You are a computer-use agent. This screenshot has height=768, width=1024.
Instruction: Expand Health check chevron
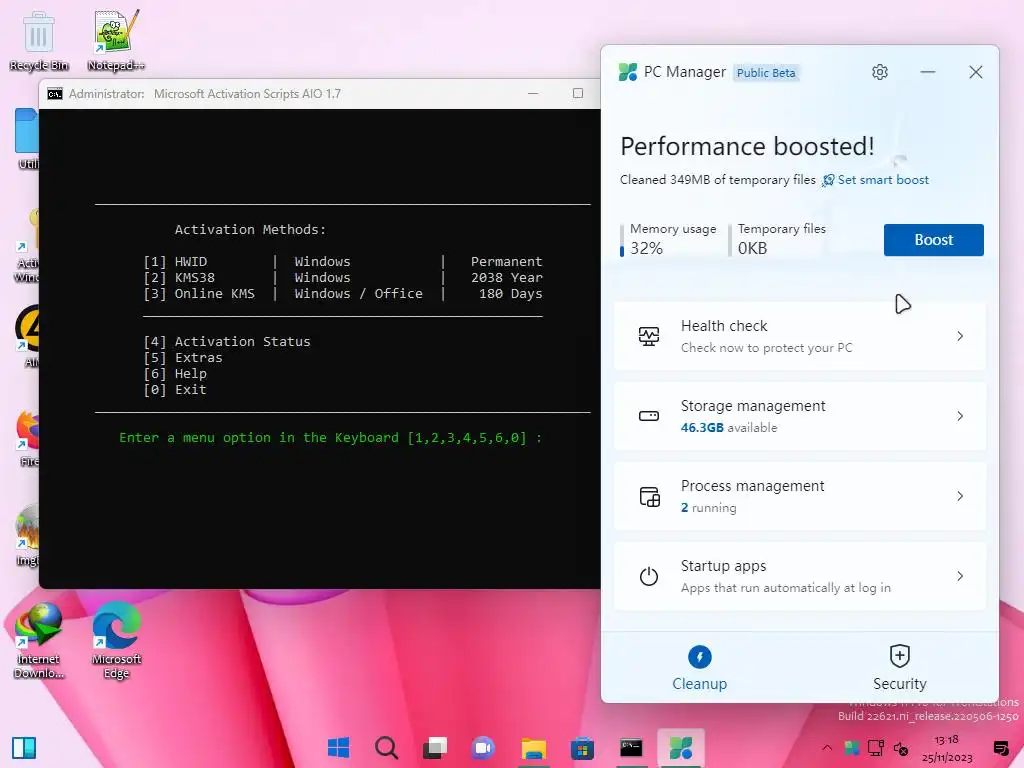(960, 336)
